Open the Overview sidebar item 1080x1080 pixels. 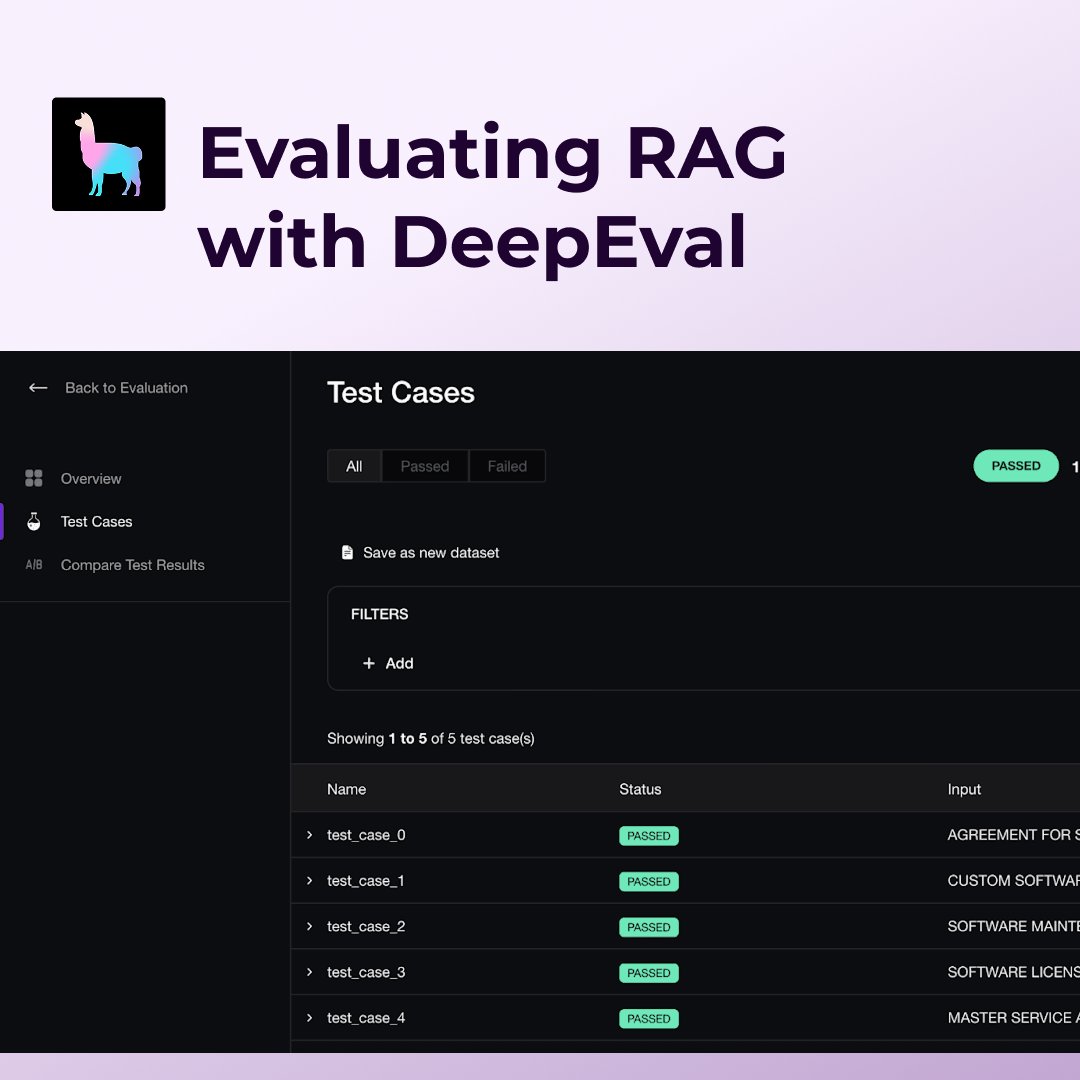tap(91, 479)
